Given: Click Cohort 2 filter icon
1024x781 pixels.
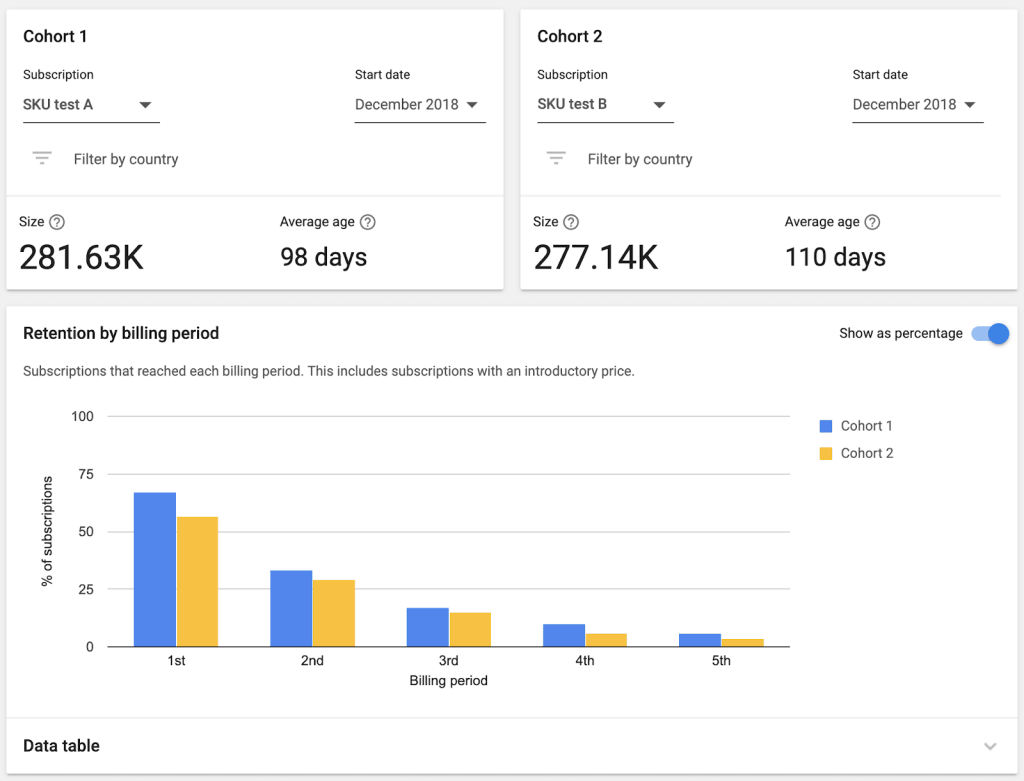Looking at the screenshot, I should point(556,158).
